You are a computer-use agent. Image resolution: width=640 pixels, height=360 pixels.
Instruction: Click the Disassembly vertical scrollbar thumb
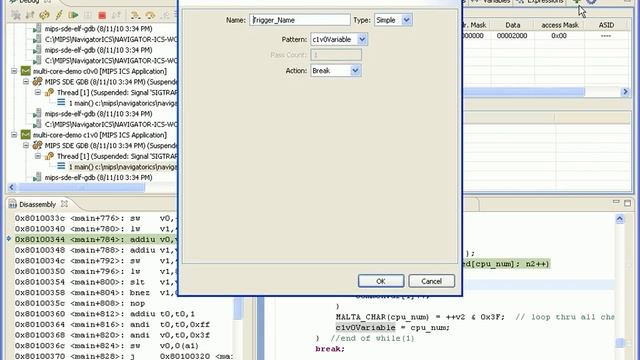pos(238,308)
